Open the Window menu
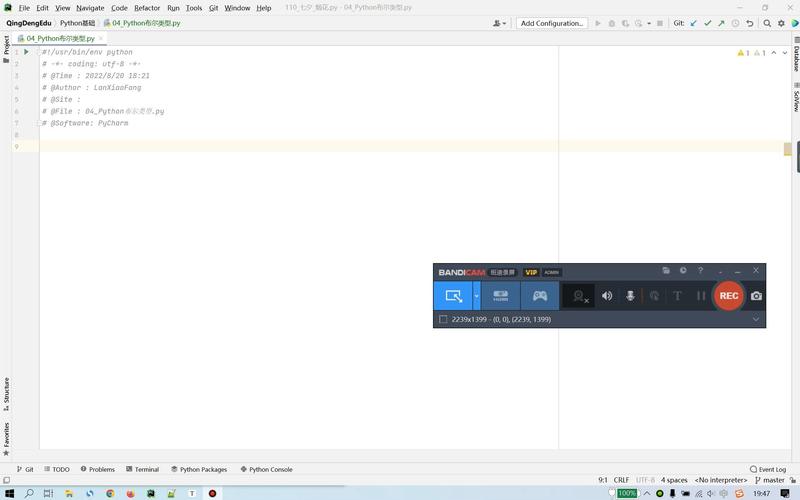The image size is (800, 500). pyautogui.click(x=237, y=8)
